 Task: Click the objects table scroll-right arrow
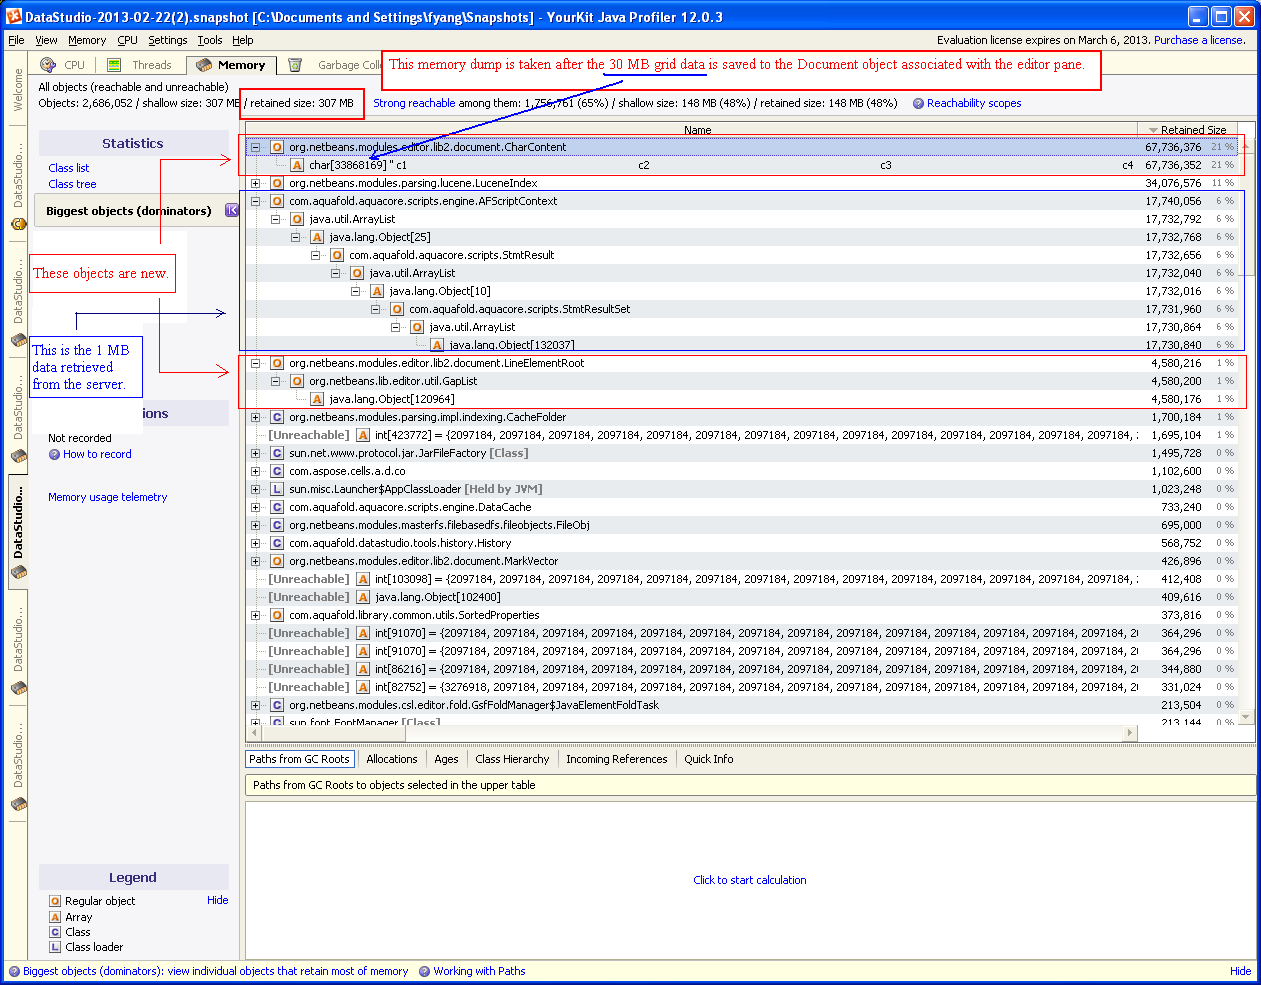click(1130, 733)
